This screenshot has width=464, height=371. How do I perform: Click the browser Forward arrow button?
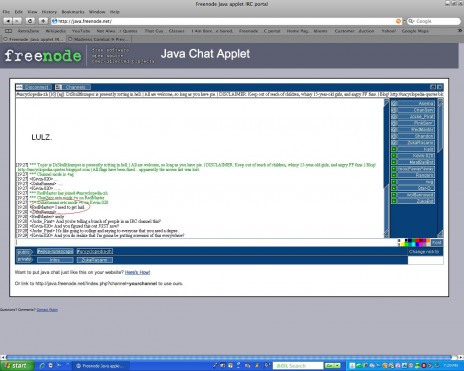coord(17,21)
